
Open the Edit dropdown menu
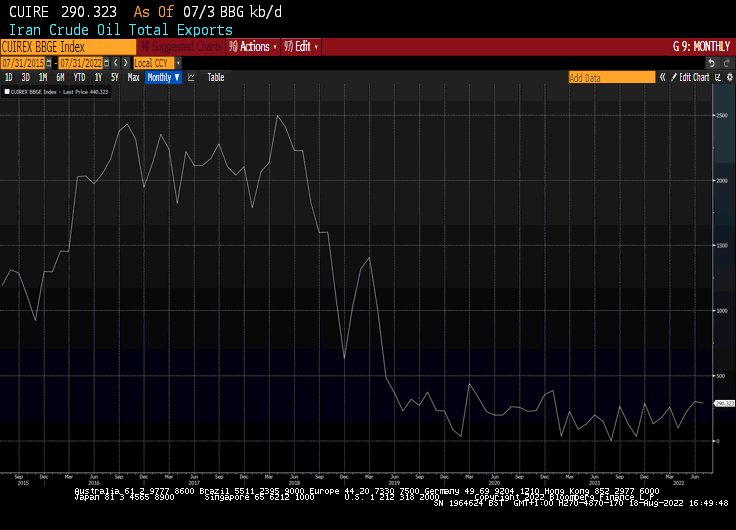click(x=301, y=47)
